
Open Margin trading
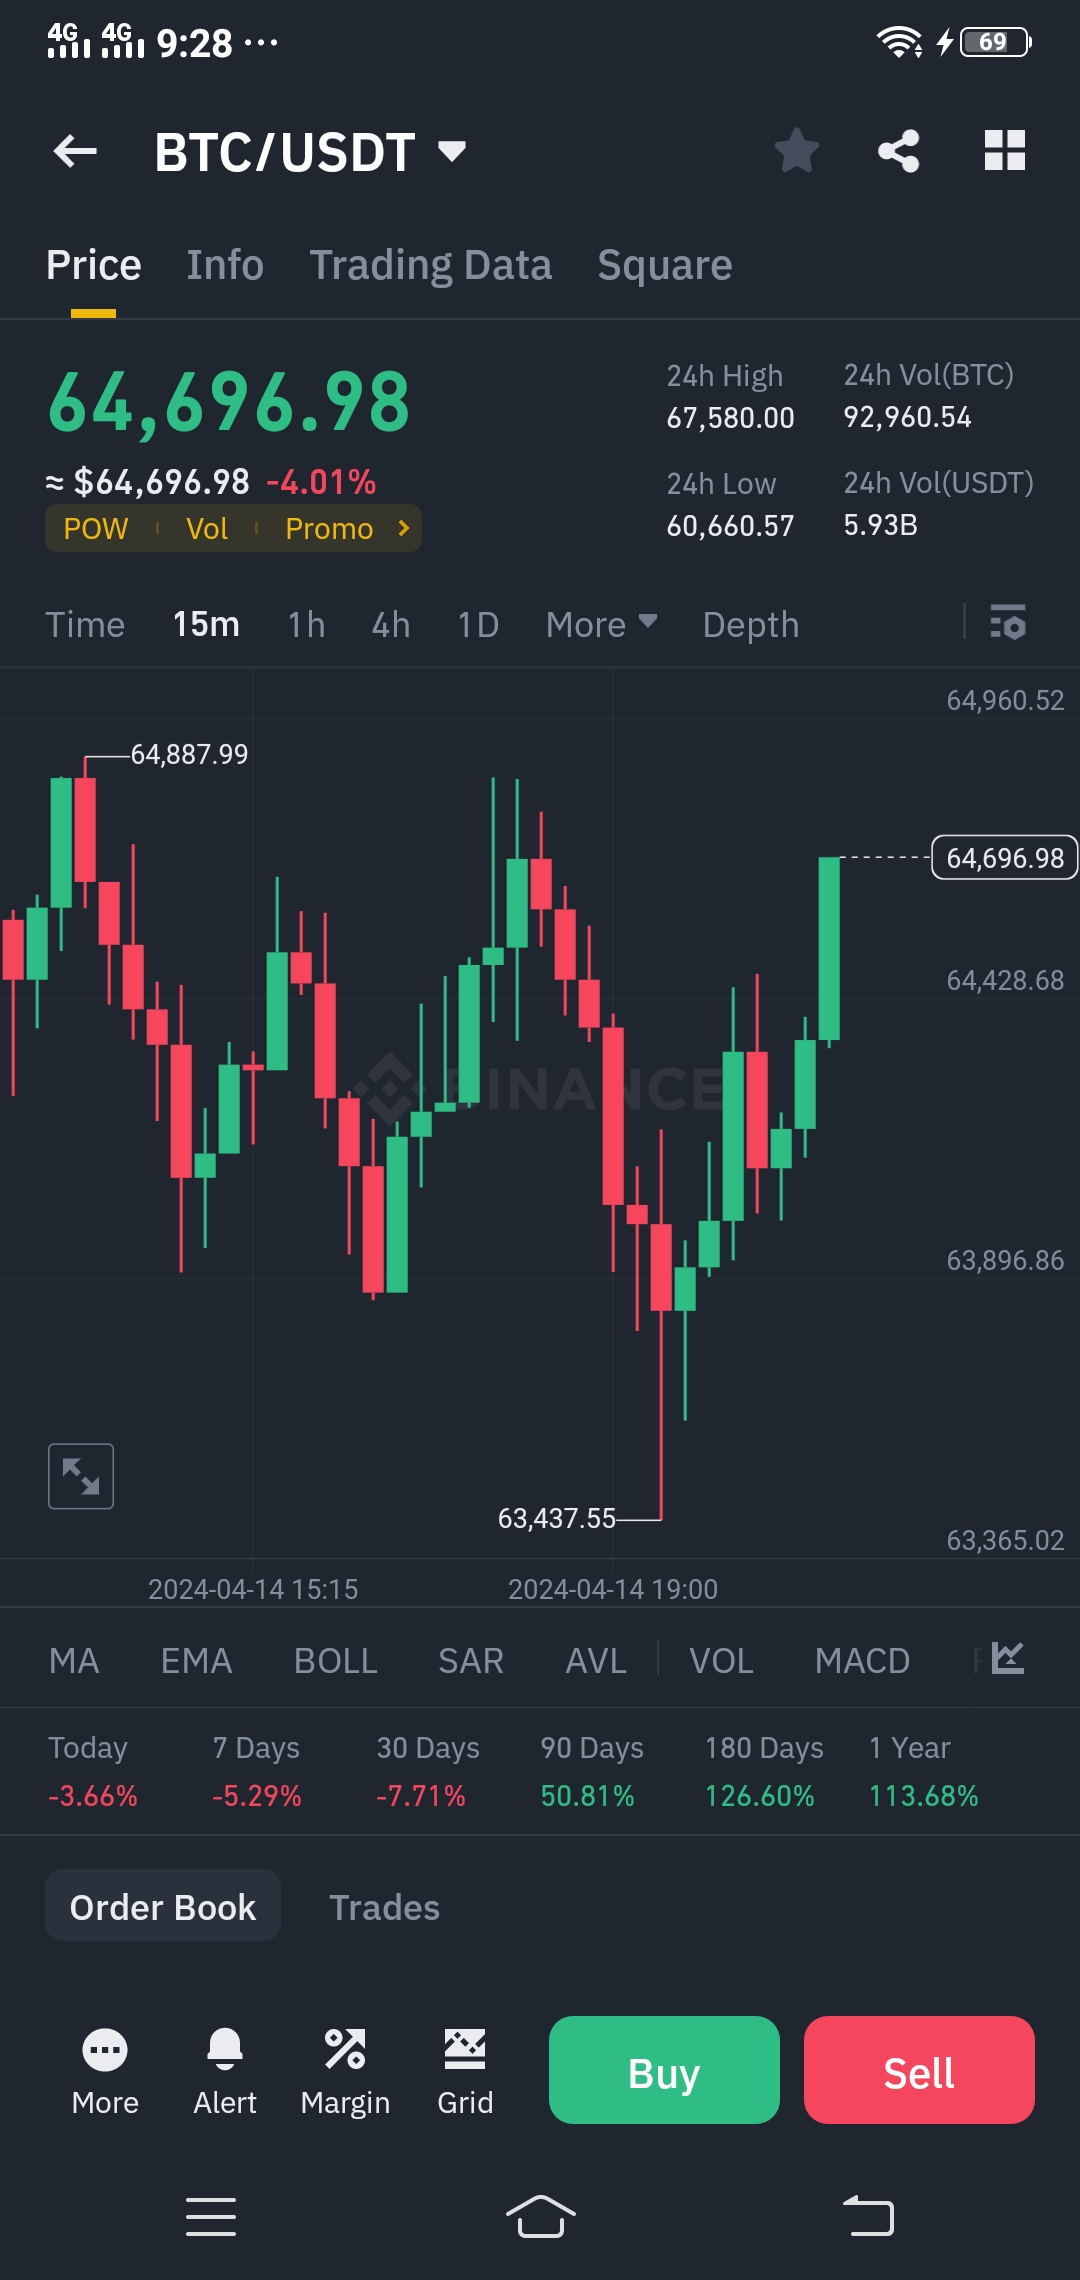(x=345, y=2072)
